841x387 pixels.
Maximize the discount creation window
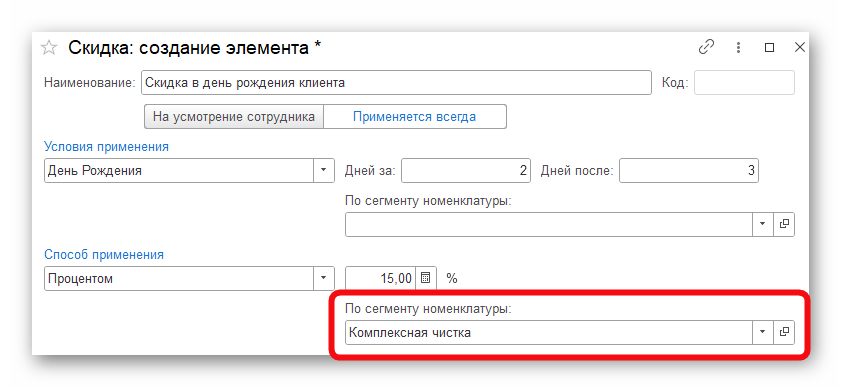769,48
